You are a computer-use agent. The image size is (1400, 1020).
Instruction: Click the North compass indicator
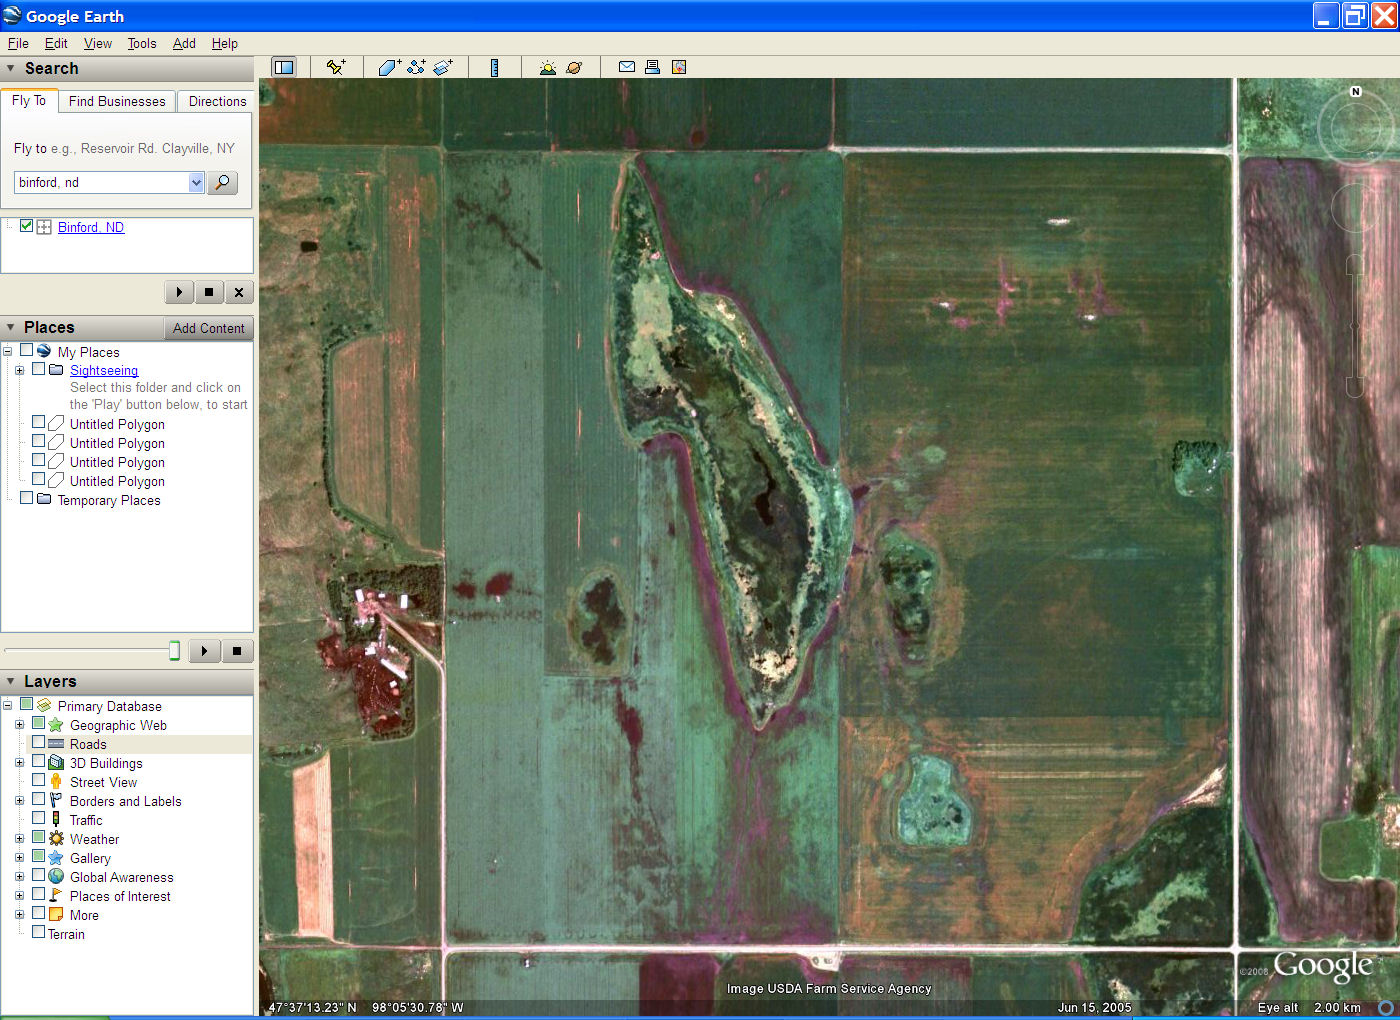[1356, 91]
